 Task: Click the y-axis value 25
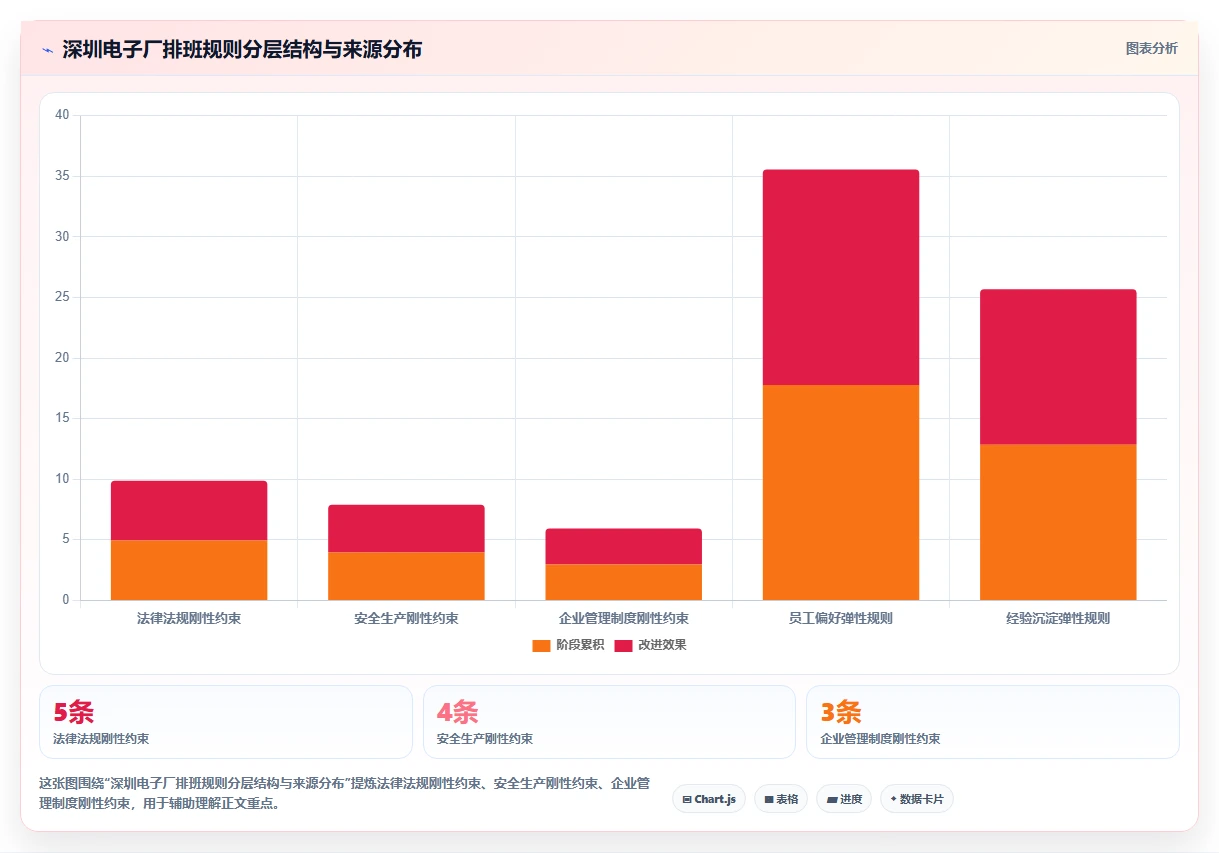[62, 297]
